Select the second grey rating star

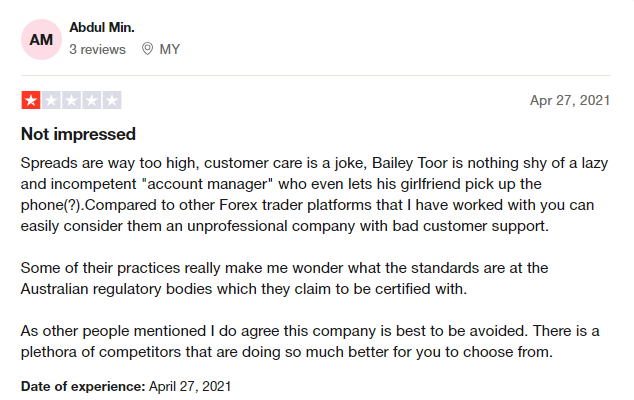(51, 100)
